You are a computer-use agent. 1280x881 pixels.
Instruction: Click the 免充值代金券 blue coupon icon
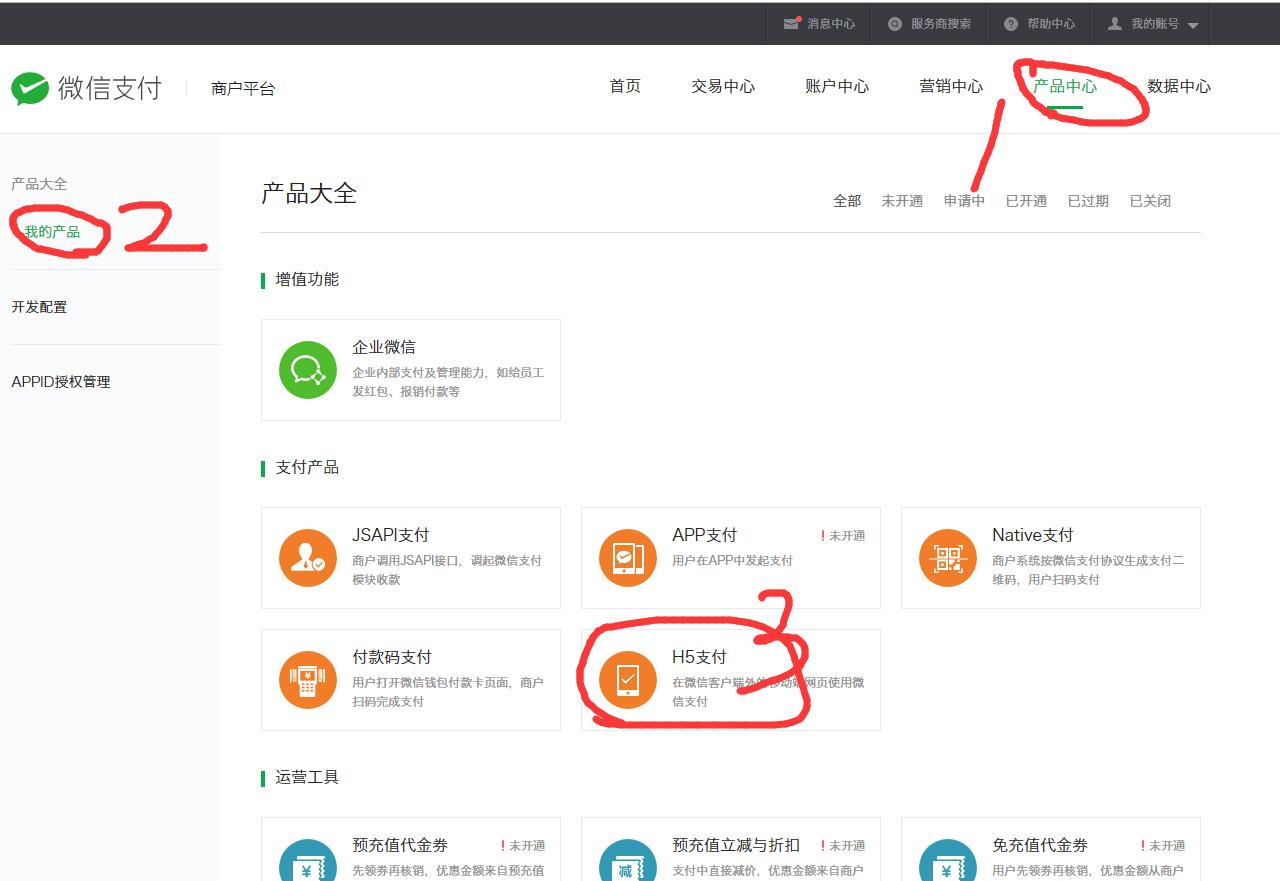click(948, 860)
